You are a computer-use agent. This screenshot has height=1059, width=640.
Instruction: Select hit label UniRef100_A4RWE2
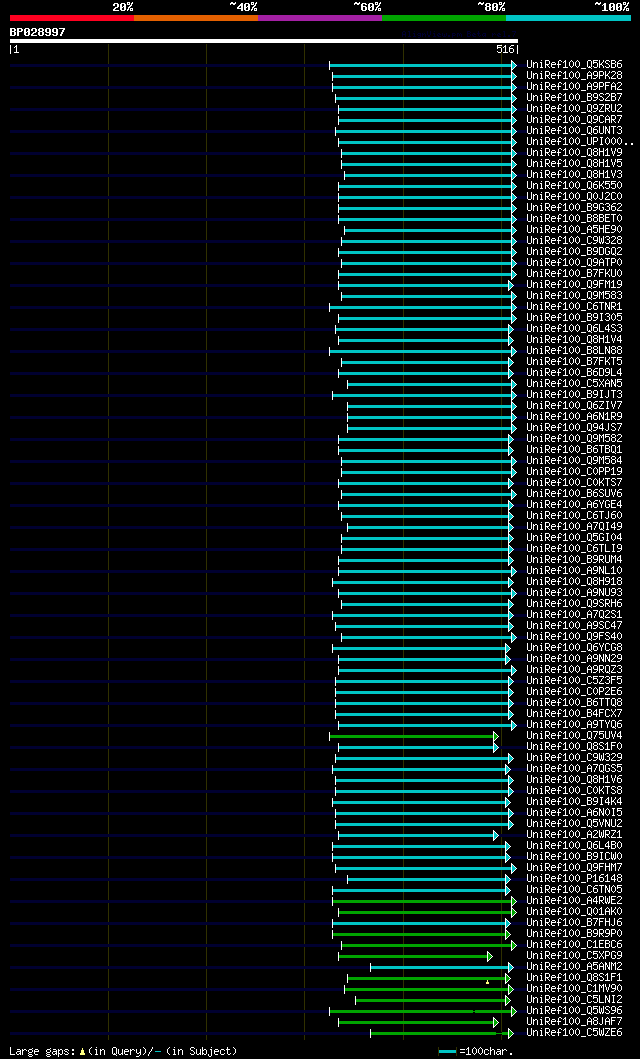[x=575, y=900]
